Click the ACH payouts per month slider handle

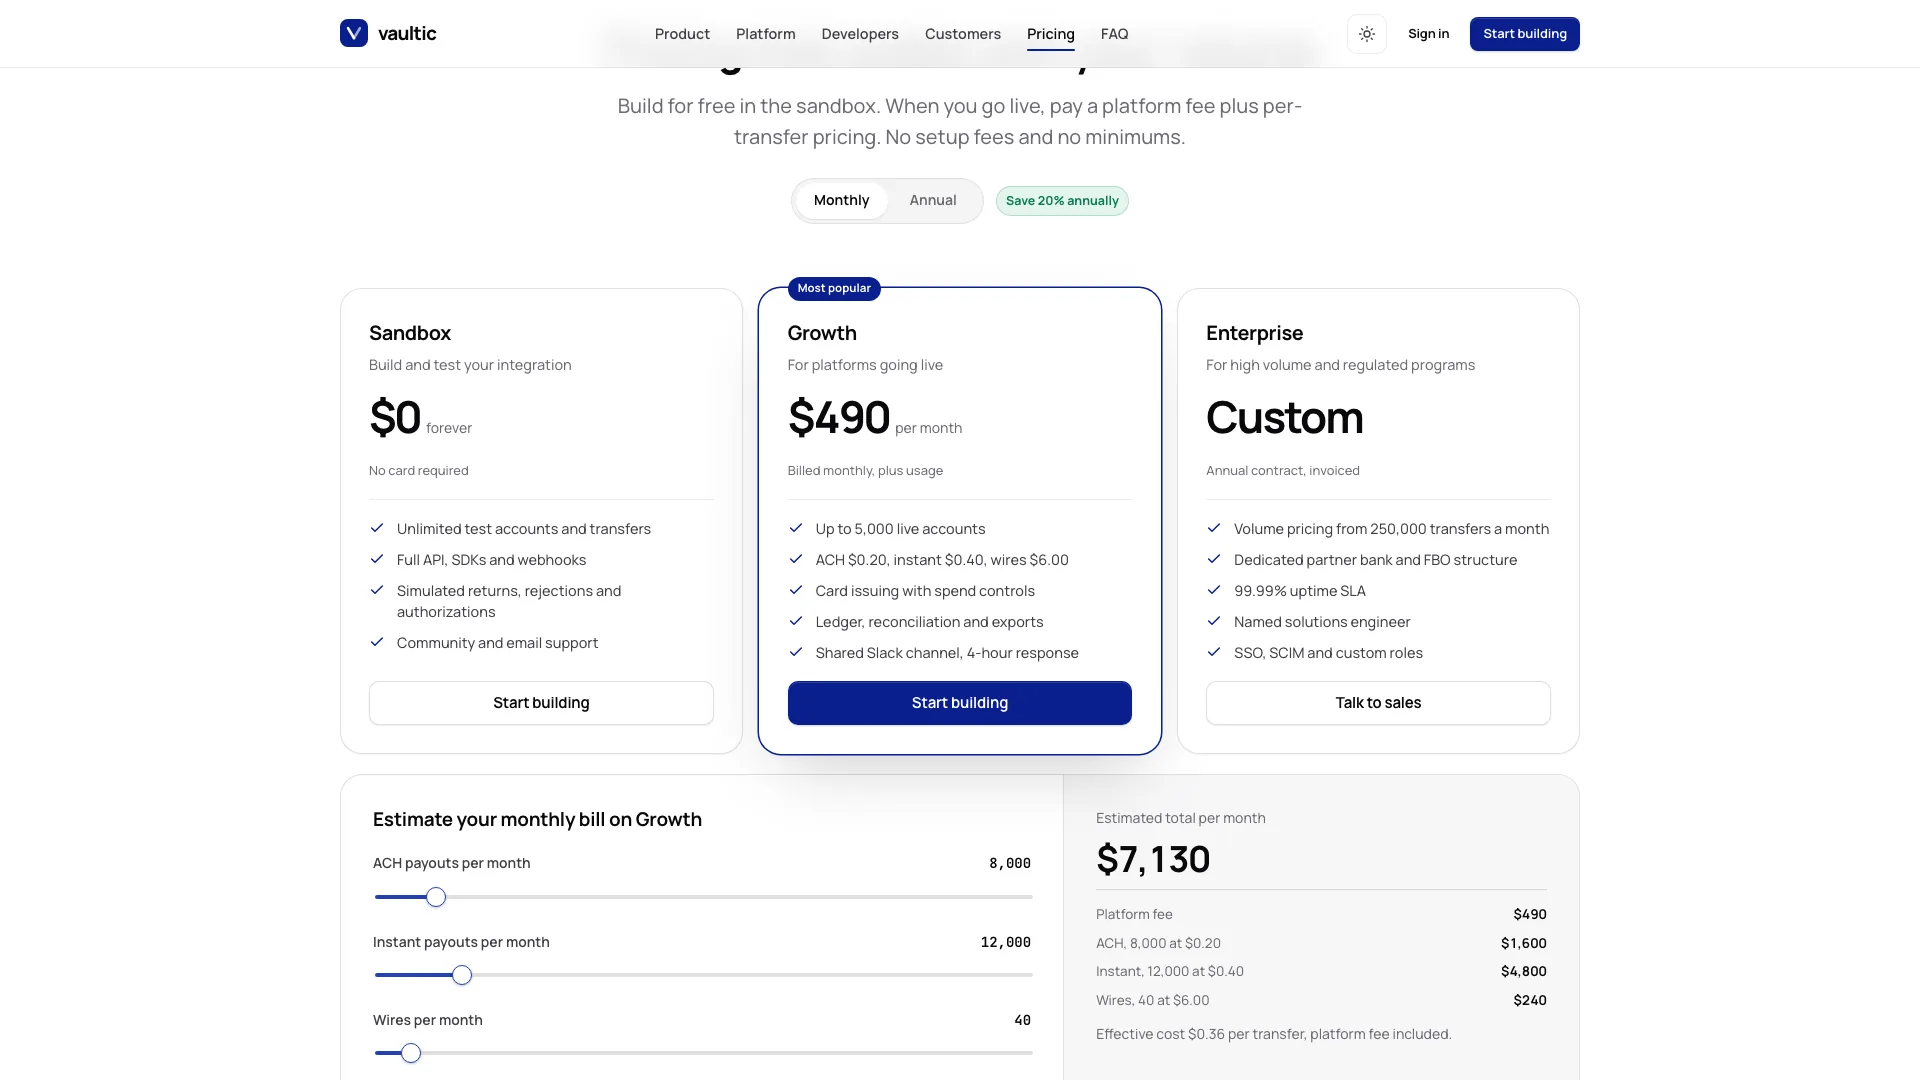point(436,897)
